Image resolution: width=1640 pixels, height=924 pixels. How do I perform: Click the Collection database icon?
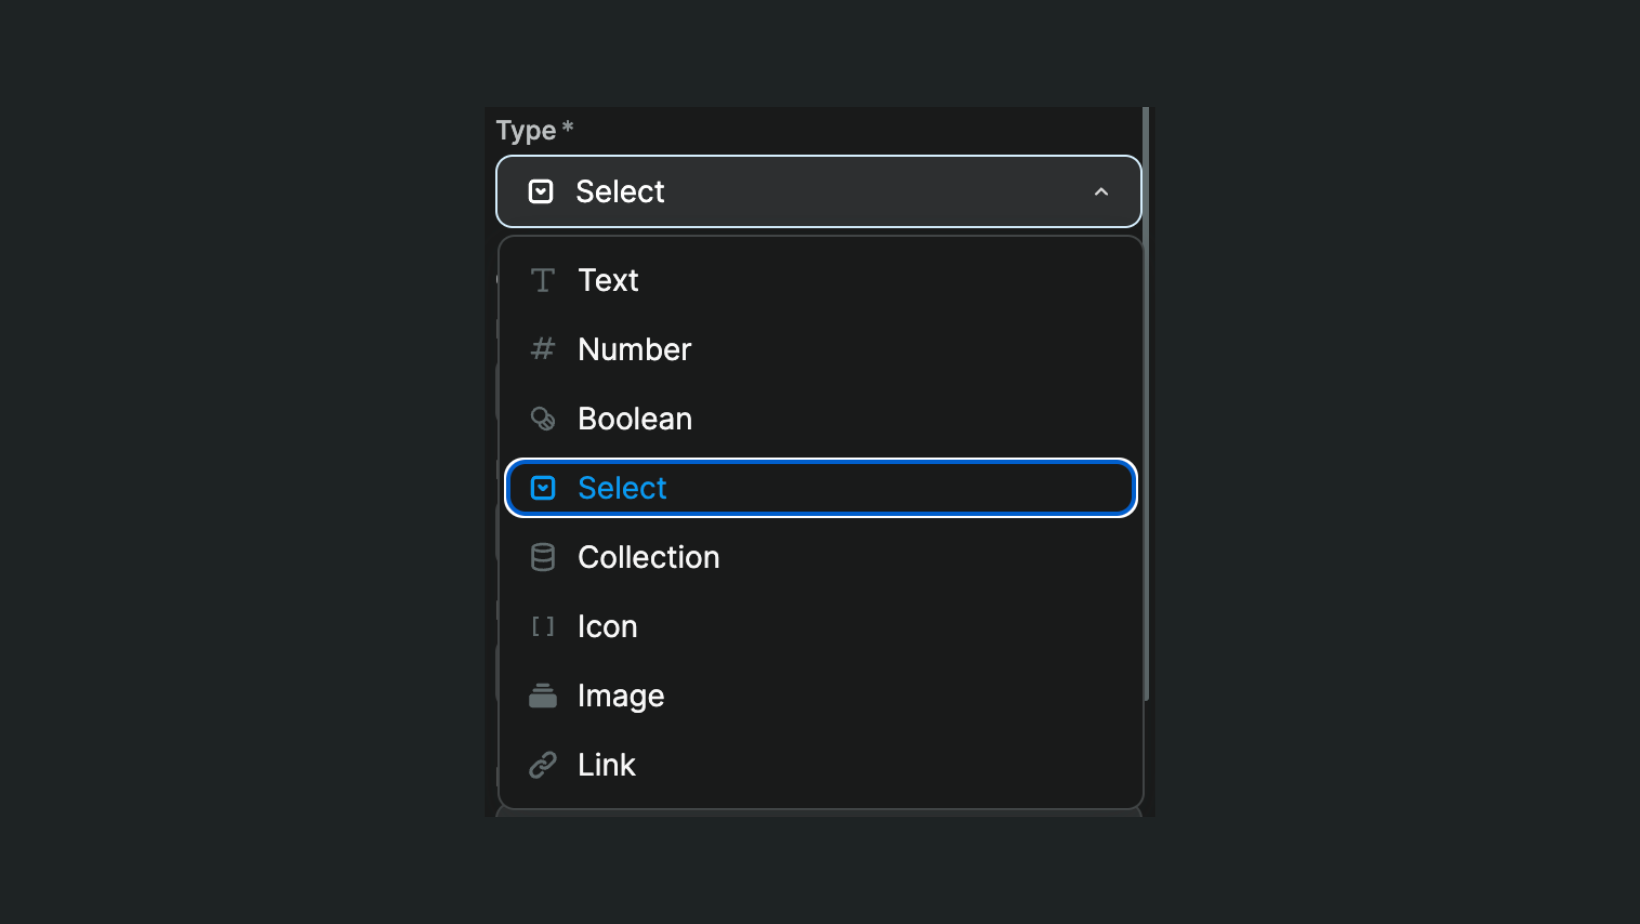[542, 557]
